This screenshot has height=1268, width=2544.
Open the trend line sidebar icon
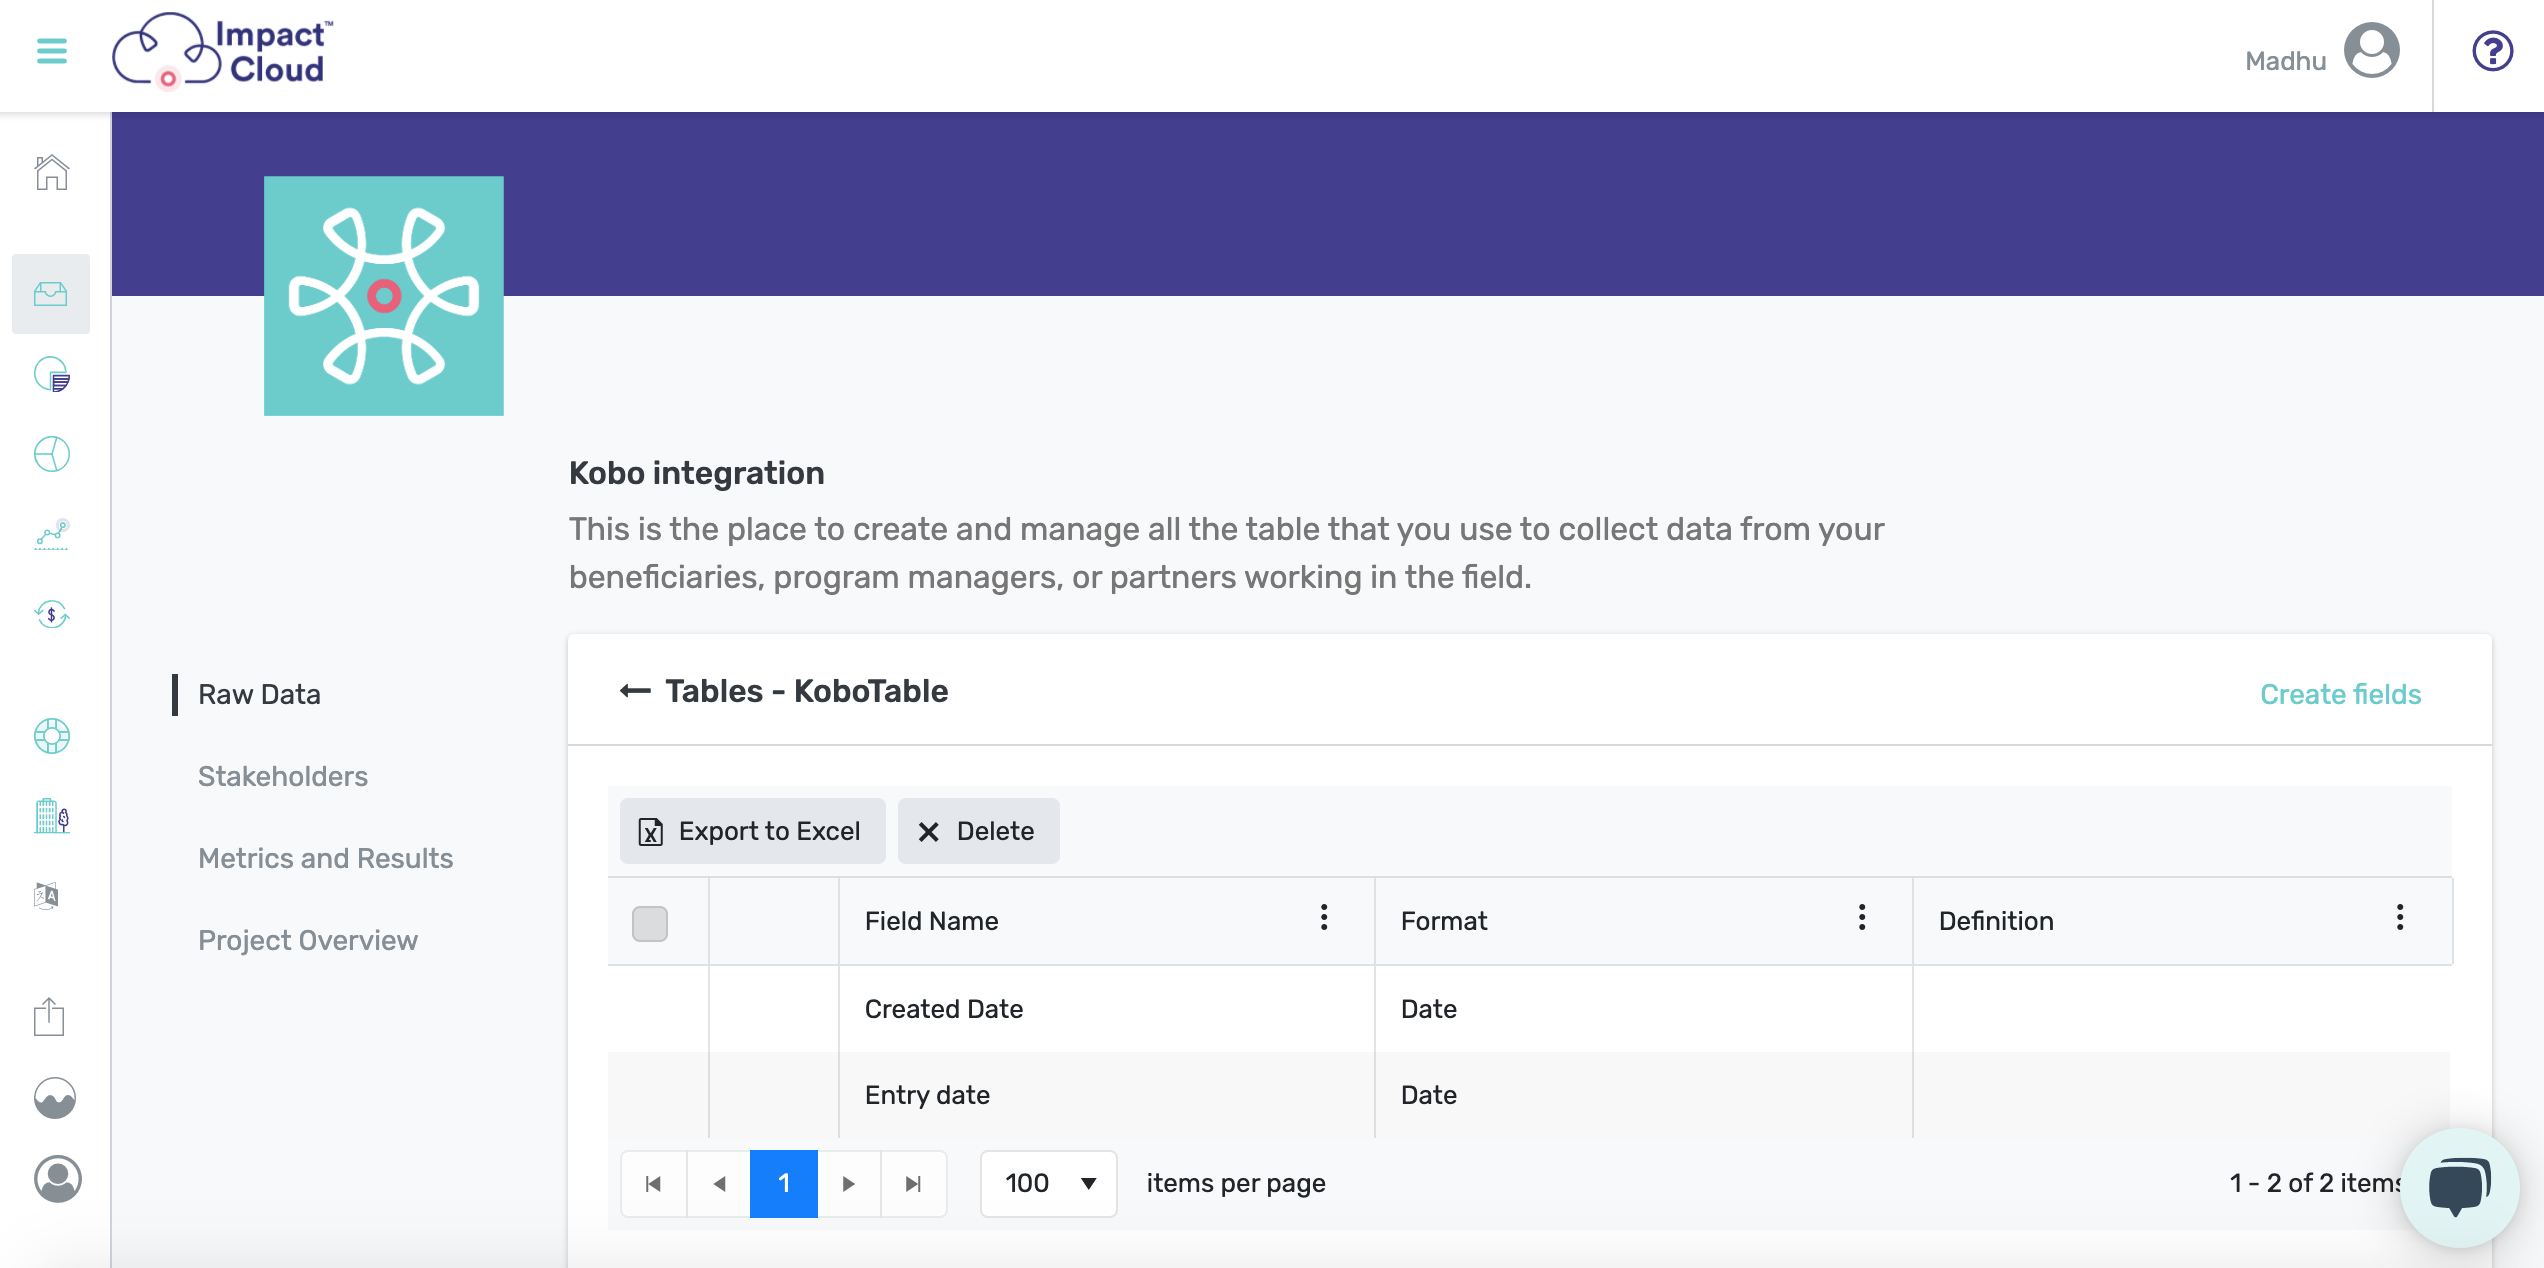point(51,535)
